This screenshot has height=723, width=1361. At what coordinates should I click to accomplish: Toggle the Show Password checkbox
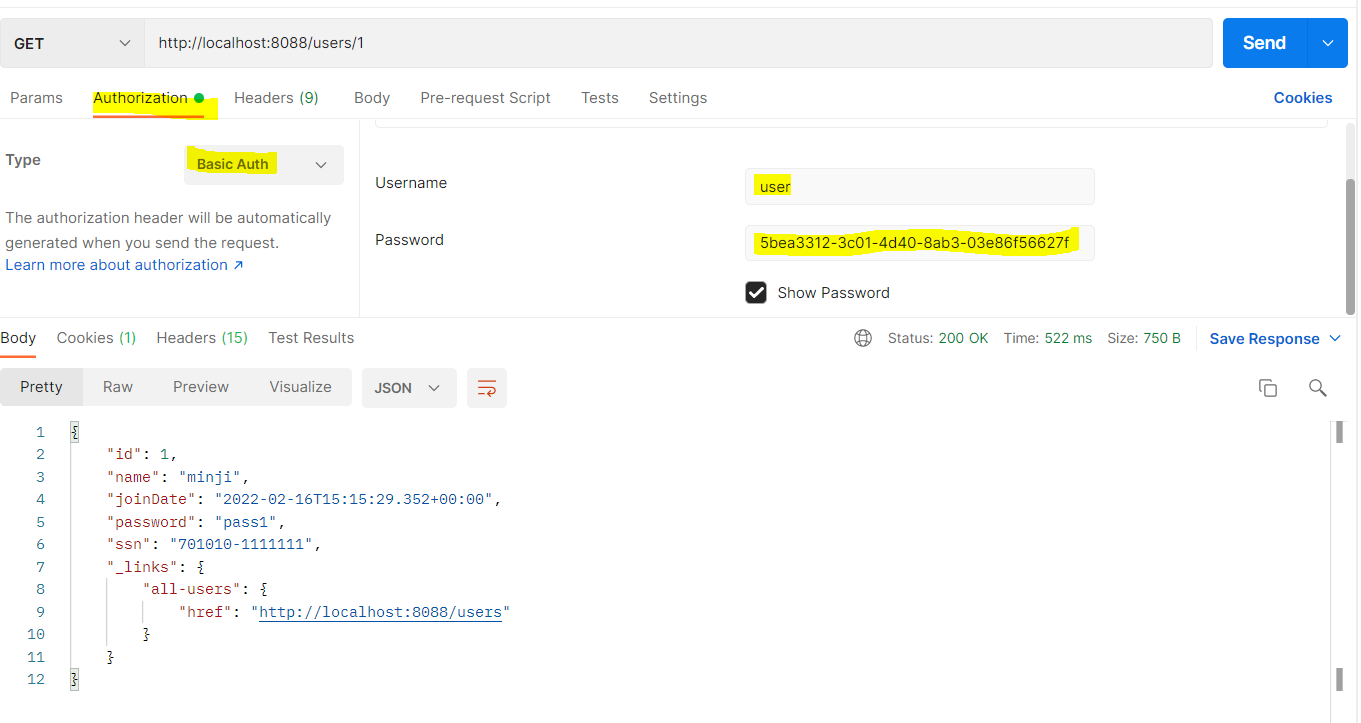tap(756, 292)
